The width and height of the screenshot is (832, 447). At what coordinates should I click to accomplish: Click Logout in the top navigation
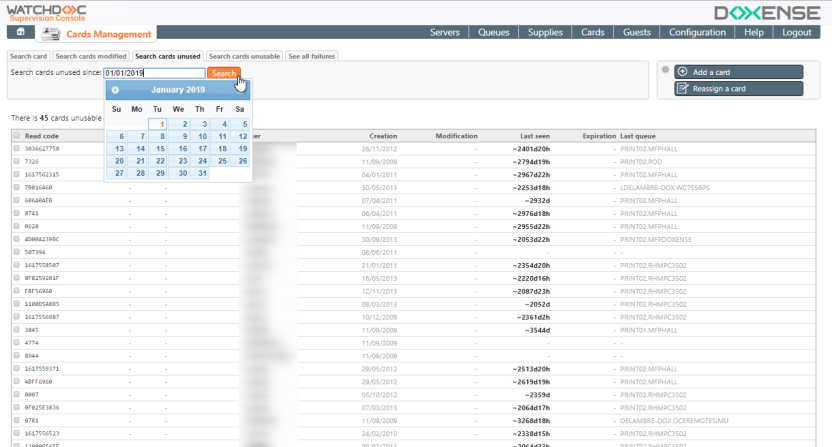[x=796, y=33]
